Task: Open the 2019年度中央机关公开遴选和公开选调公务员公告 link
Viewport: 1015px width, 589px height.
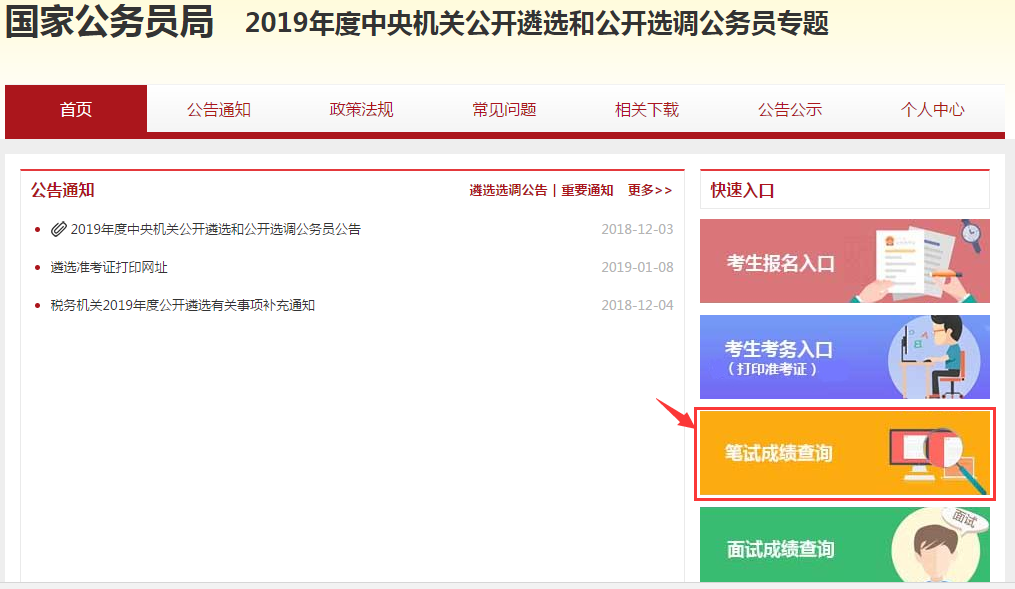Action: coord(215,229)
